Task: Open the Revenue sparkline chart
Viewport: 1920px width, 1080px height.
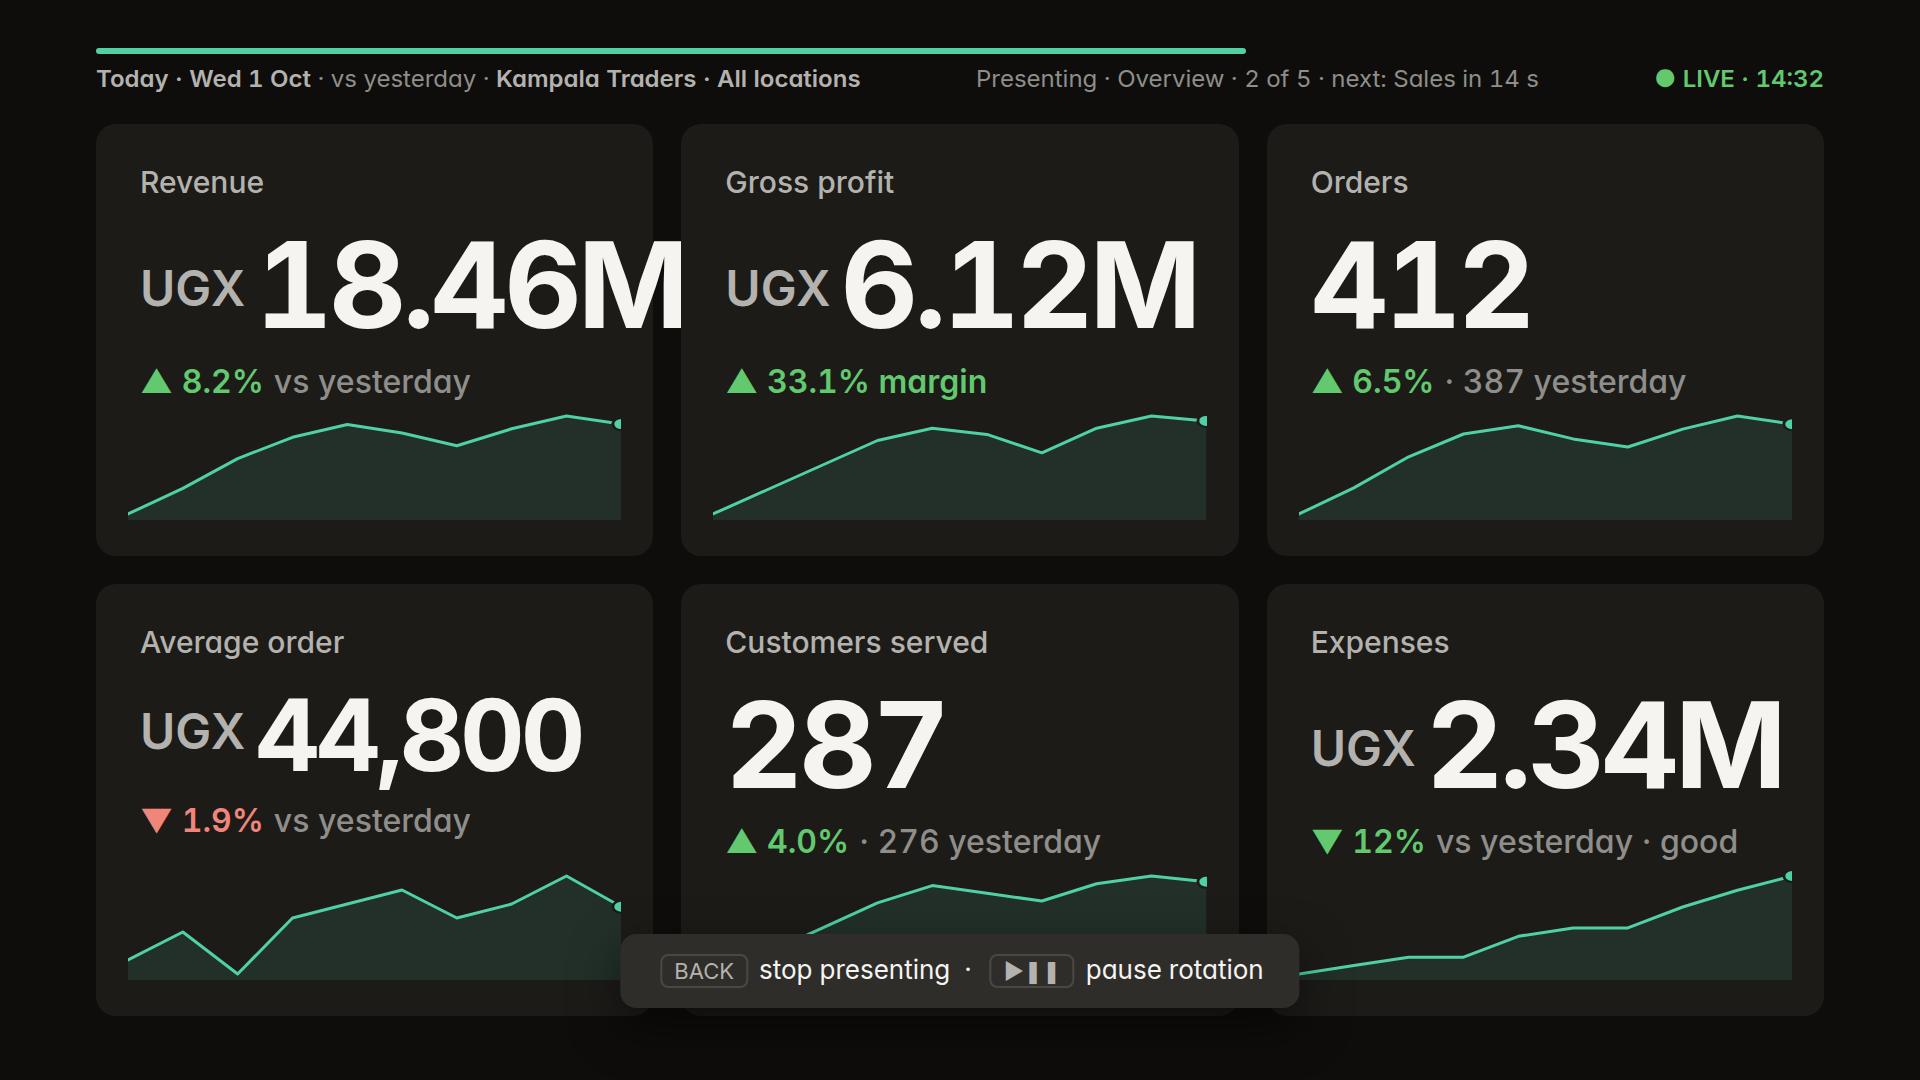Action: [x=375, y=467]
